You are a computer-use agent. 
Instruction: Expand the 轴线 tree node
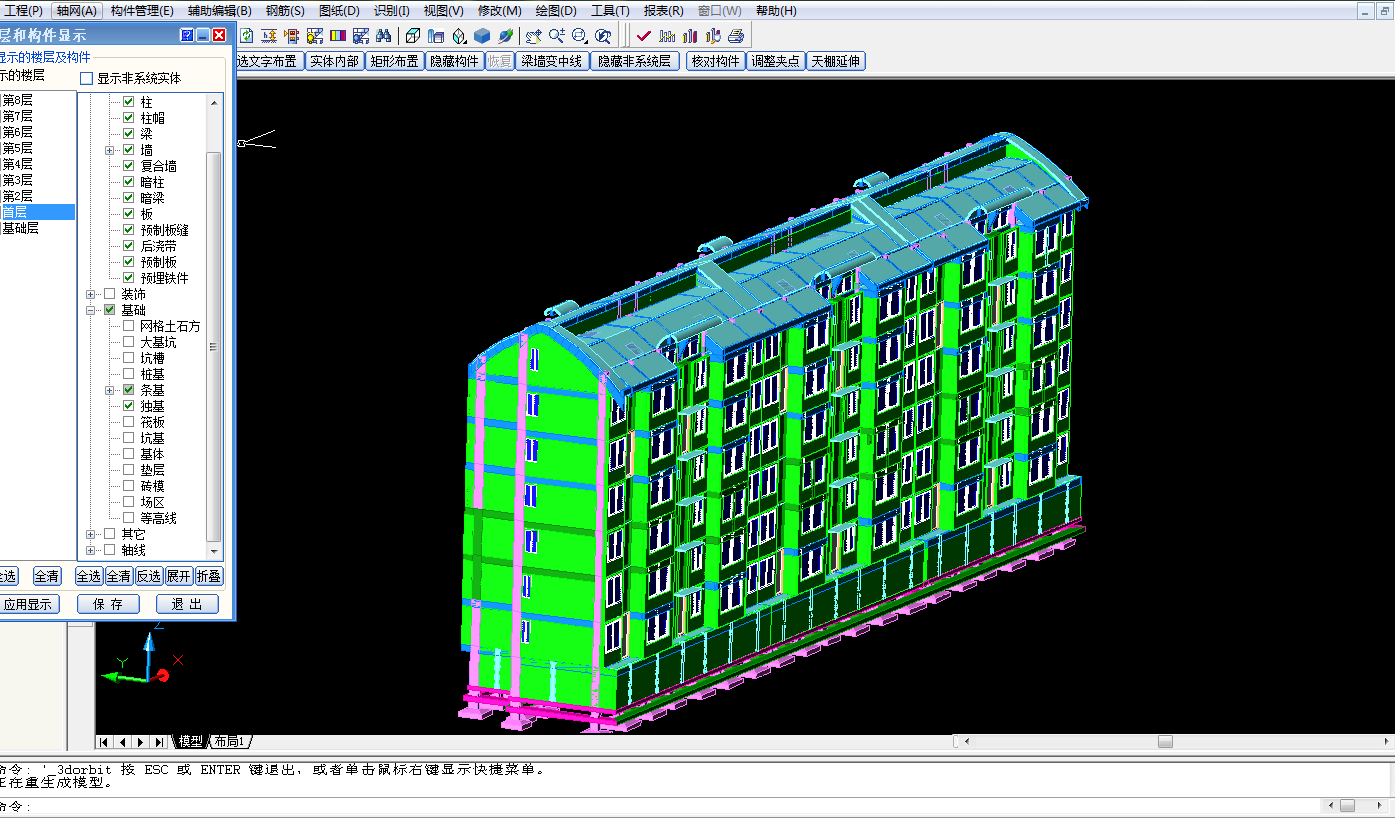pyautogui.click(x=91, y=550)
